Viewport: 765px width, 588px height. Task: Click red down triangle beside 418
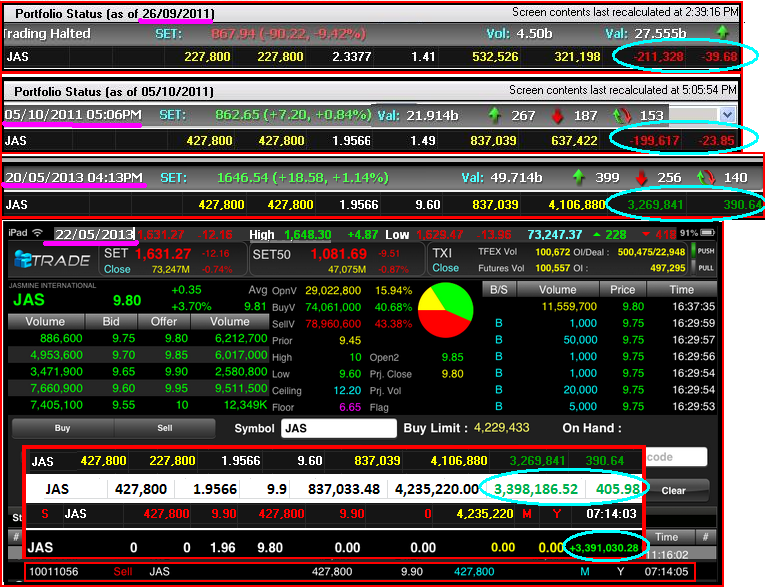[x=646, y=235]
